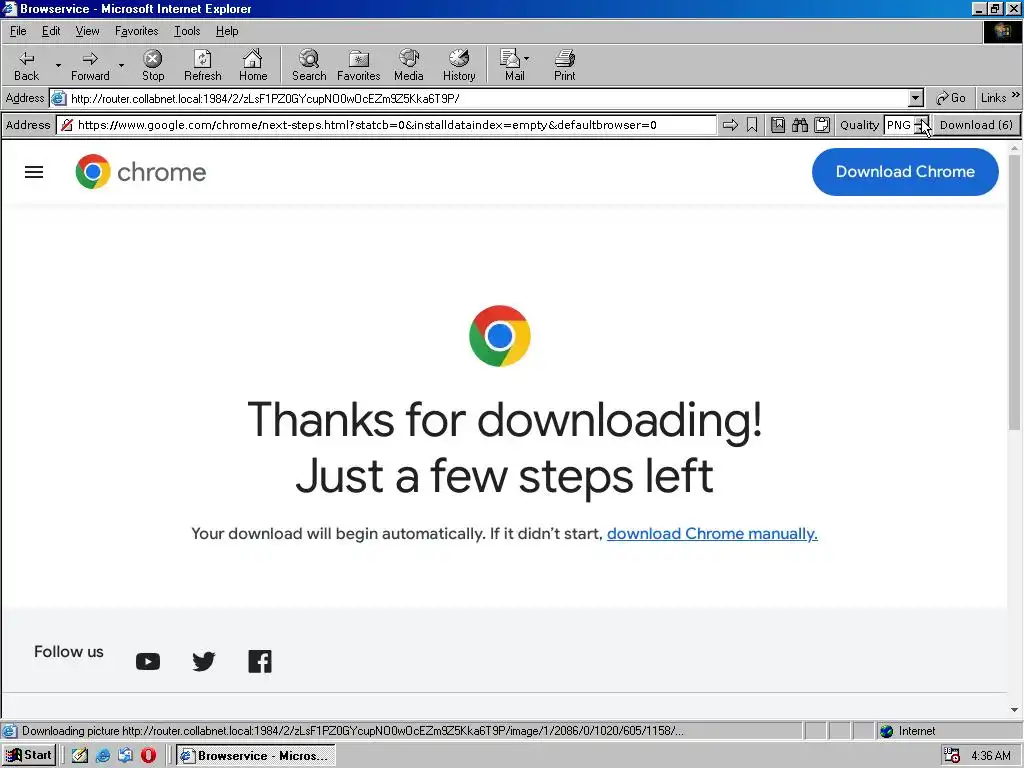Open the Twitter follow icon

(204, 662)
